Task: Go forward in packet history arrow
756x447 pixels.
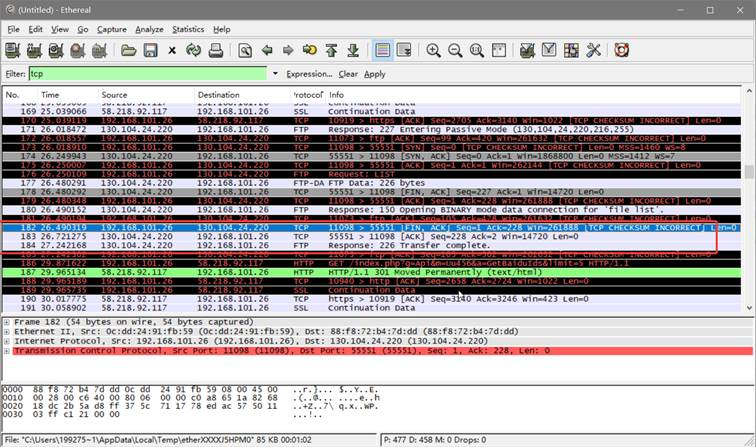Action: (288, 50)
